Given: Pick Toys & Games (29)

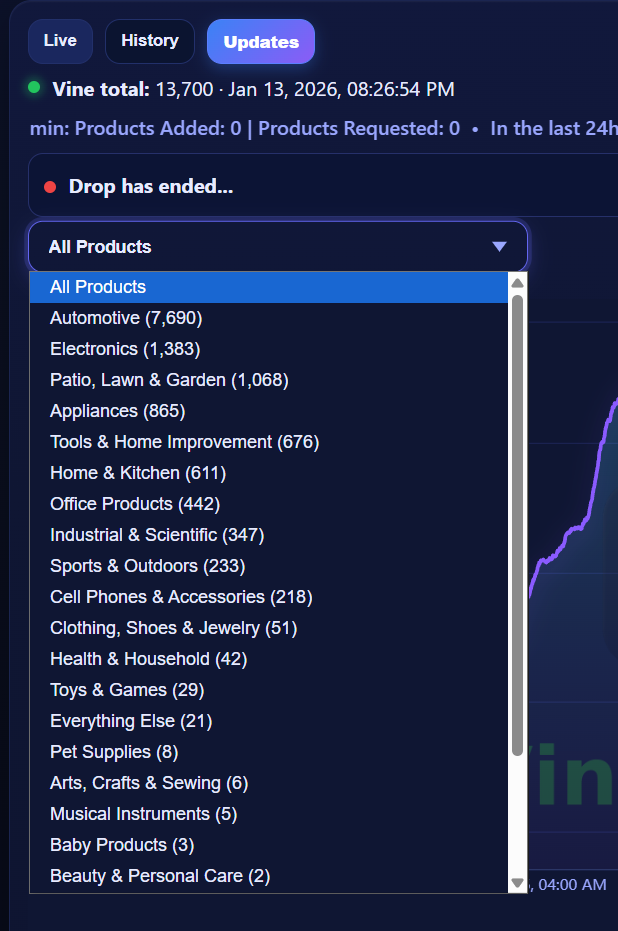Looking at the screenshot, I should click(269, 689).
